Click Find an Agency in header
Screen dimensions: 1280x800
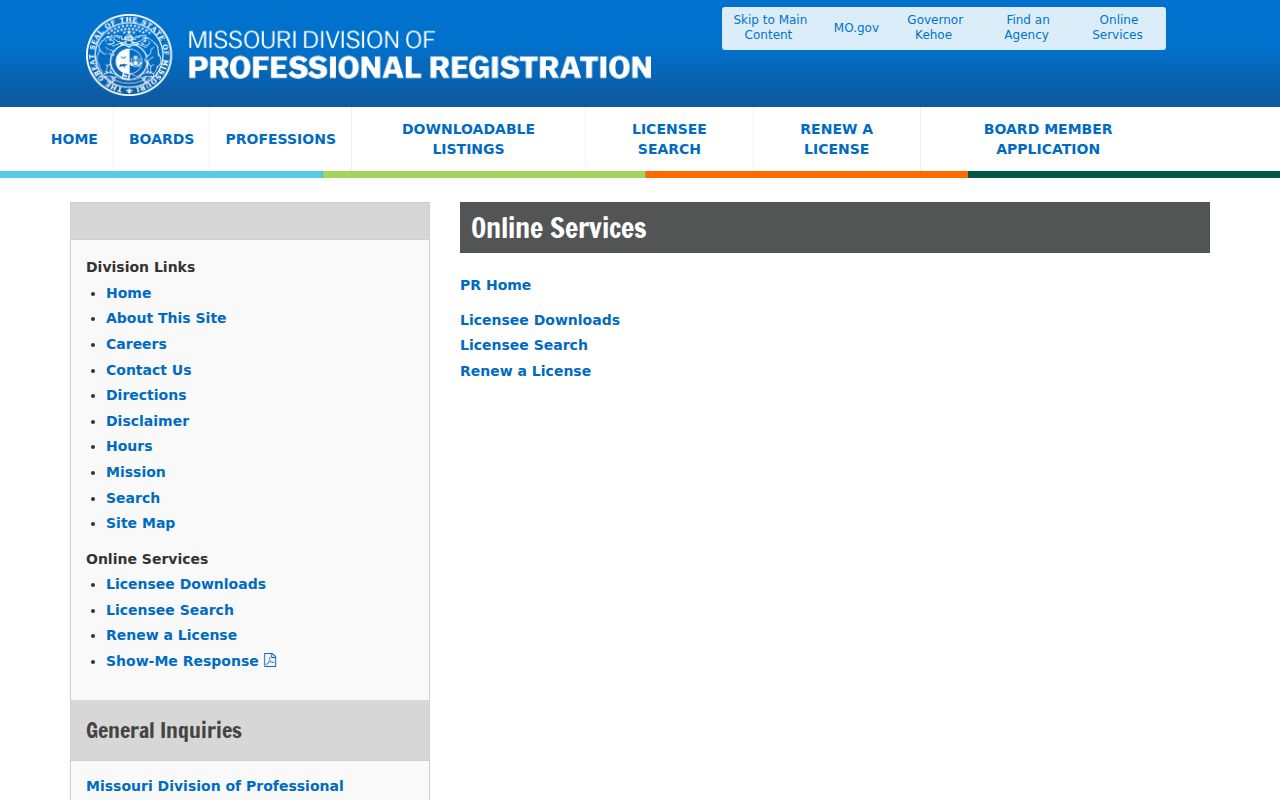click(x=1027, y=27)
